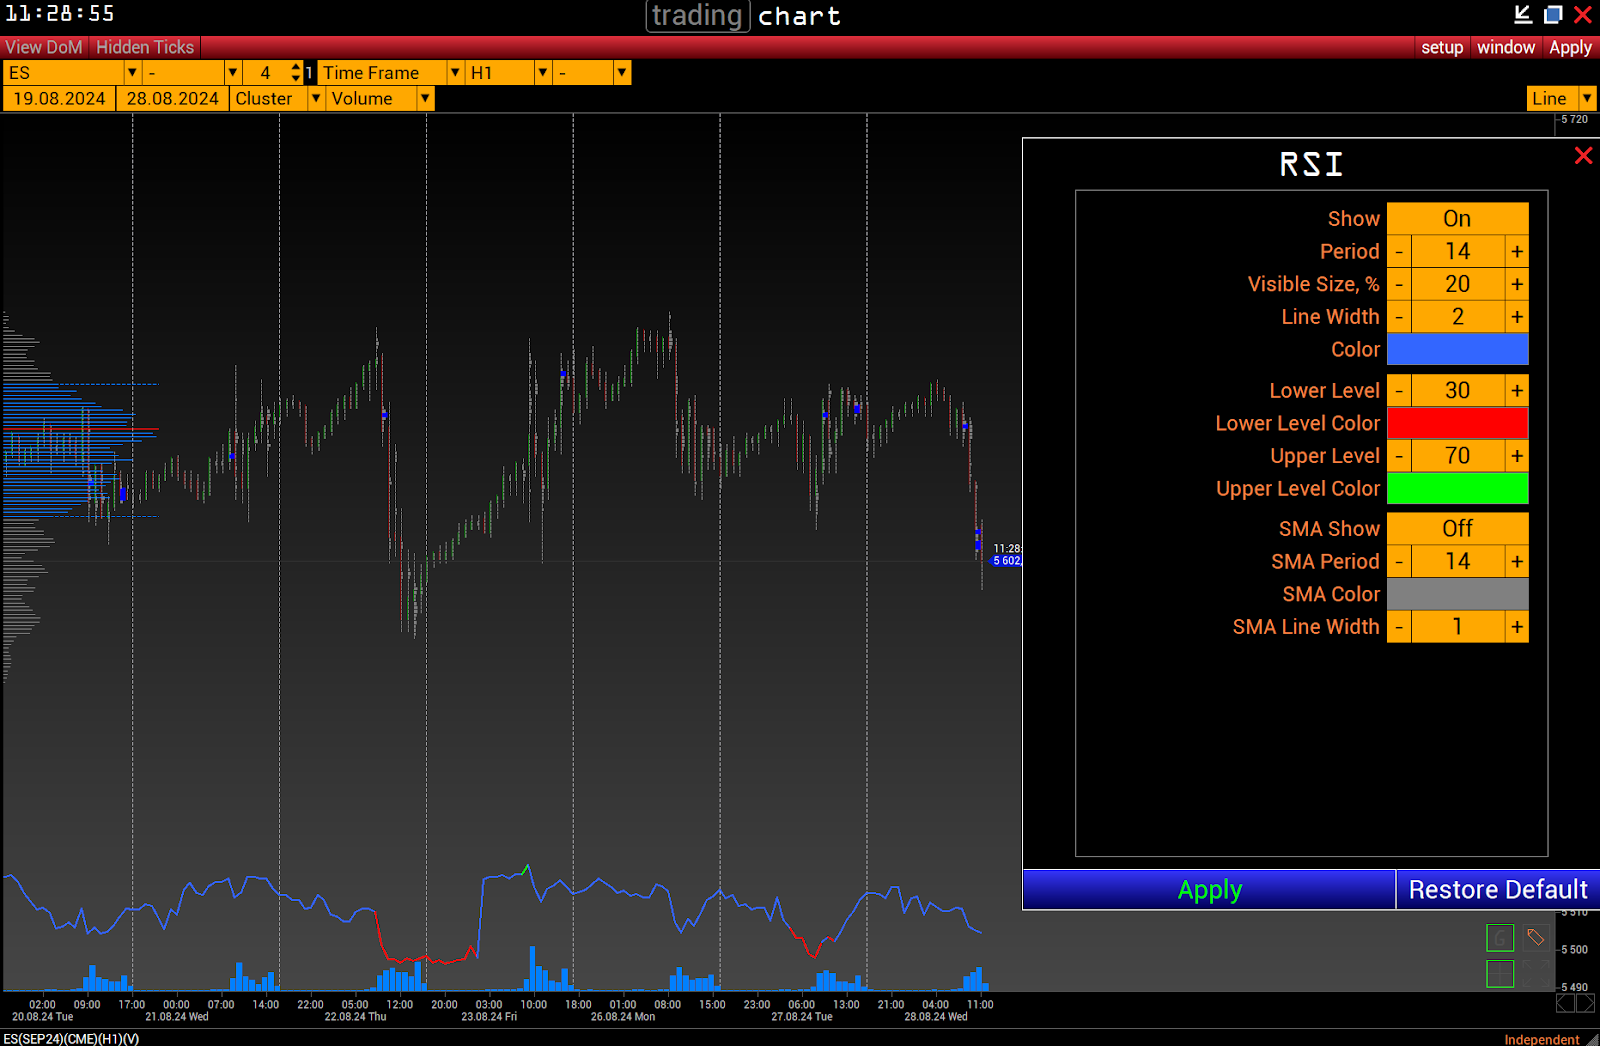Click the scroll chart right arrow icon

pos(1585,1002)
